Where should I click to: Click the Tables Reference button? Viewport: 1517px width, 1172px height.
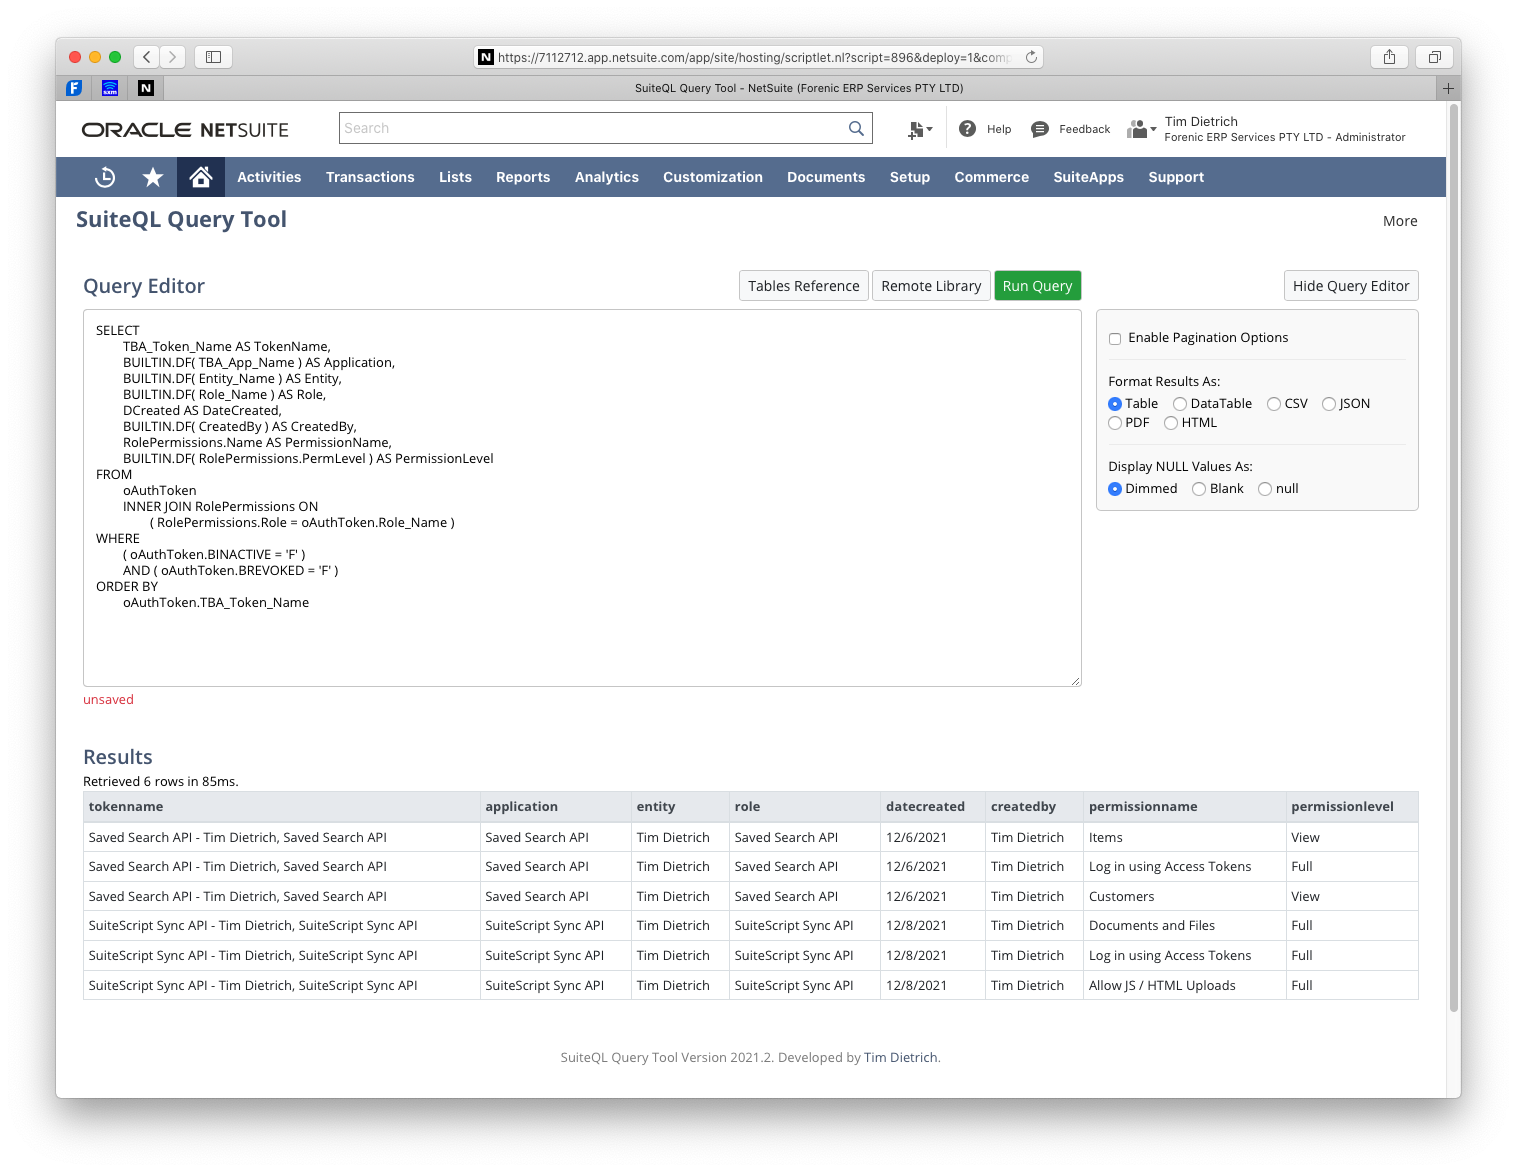coord(804,286)
